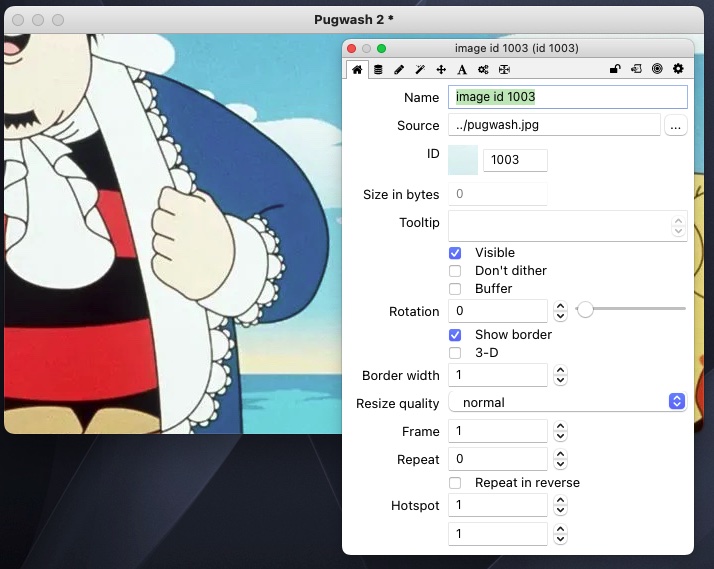Image resolution: width=714 pixels, height=569 pixels.
Task: Browse for source file with ... button
Action: point(676,125)
